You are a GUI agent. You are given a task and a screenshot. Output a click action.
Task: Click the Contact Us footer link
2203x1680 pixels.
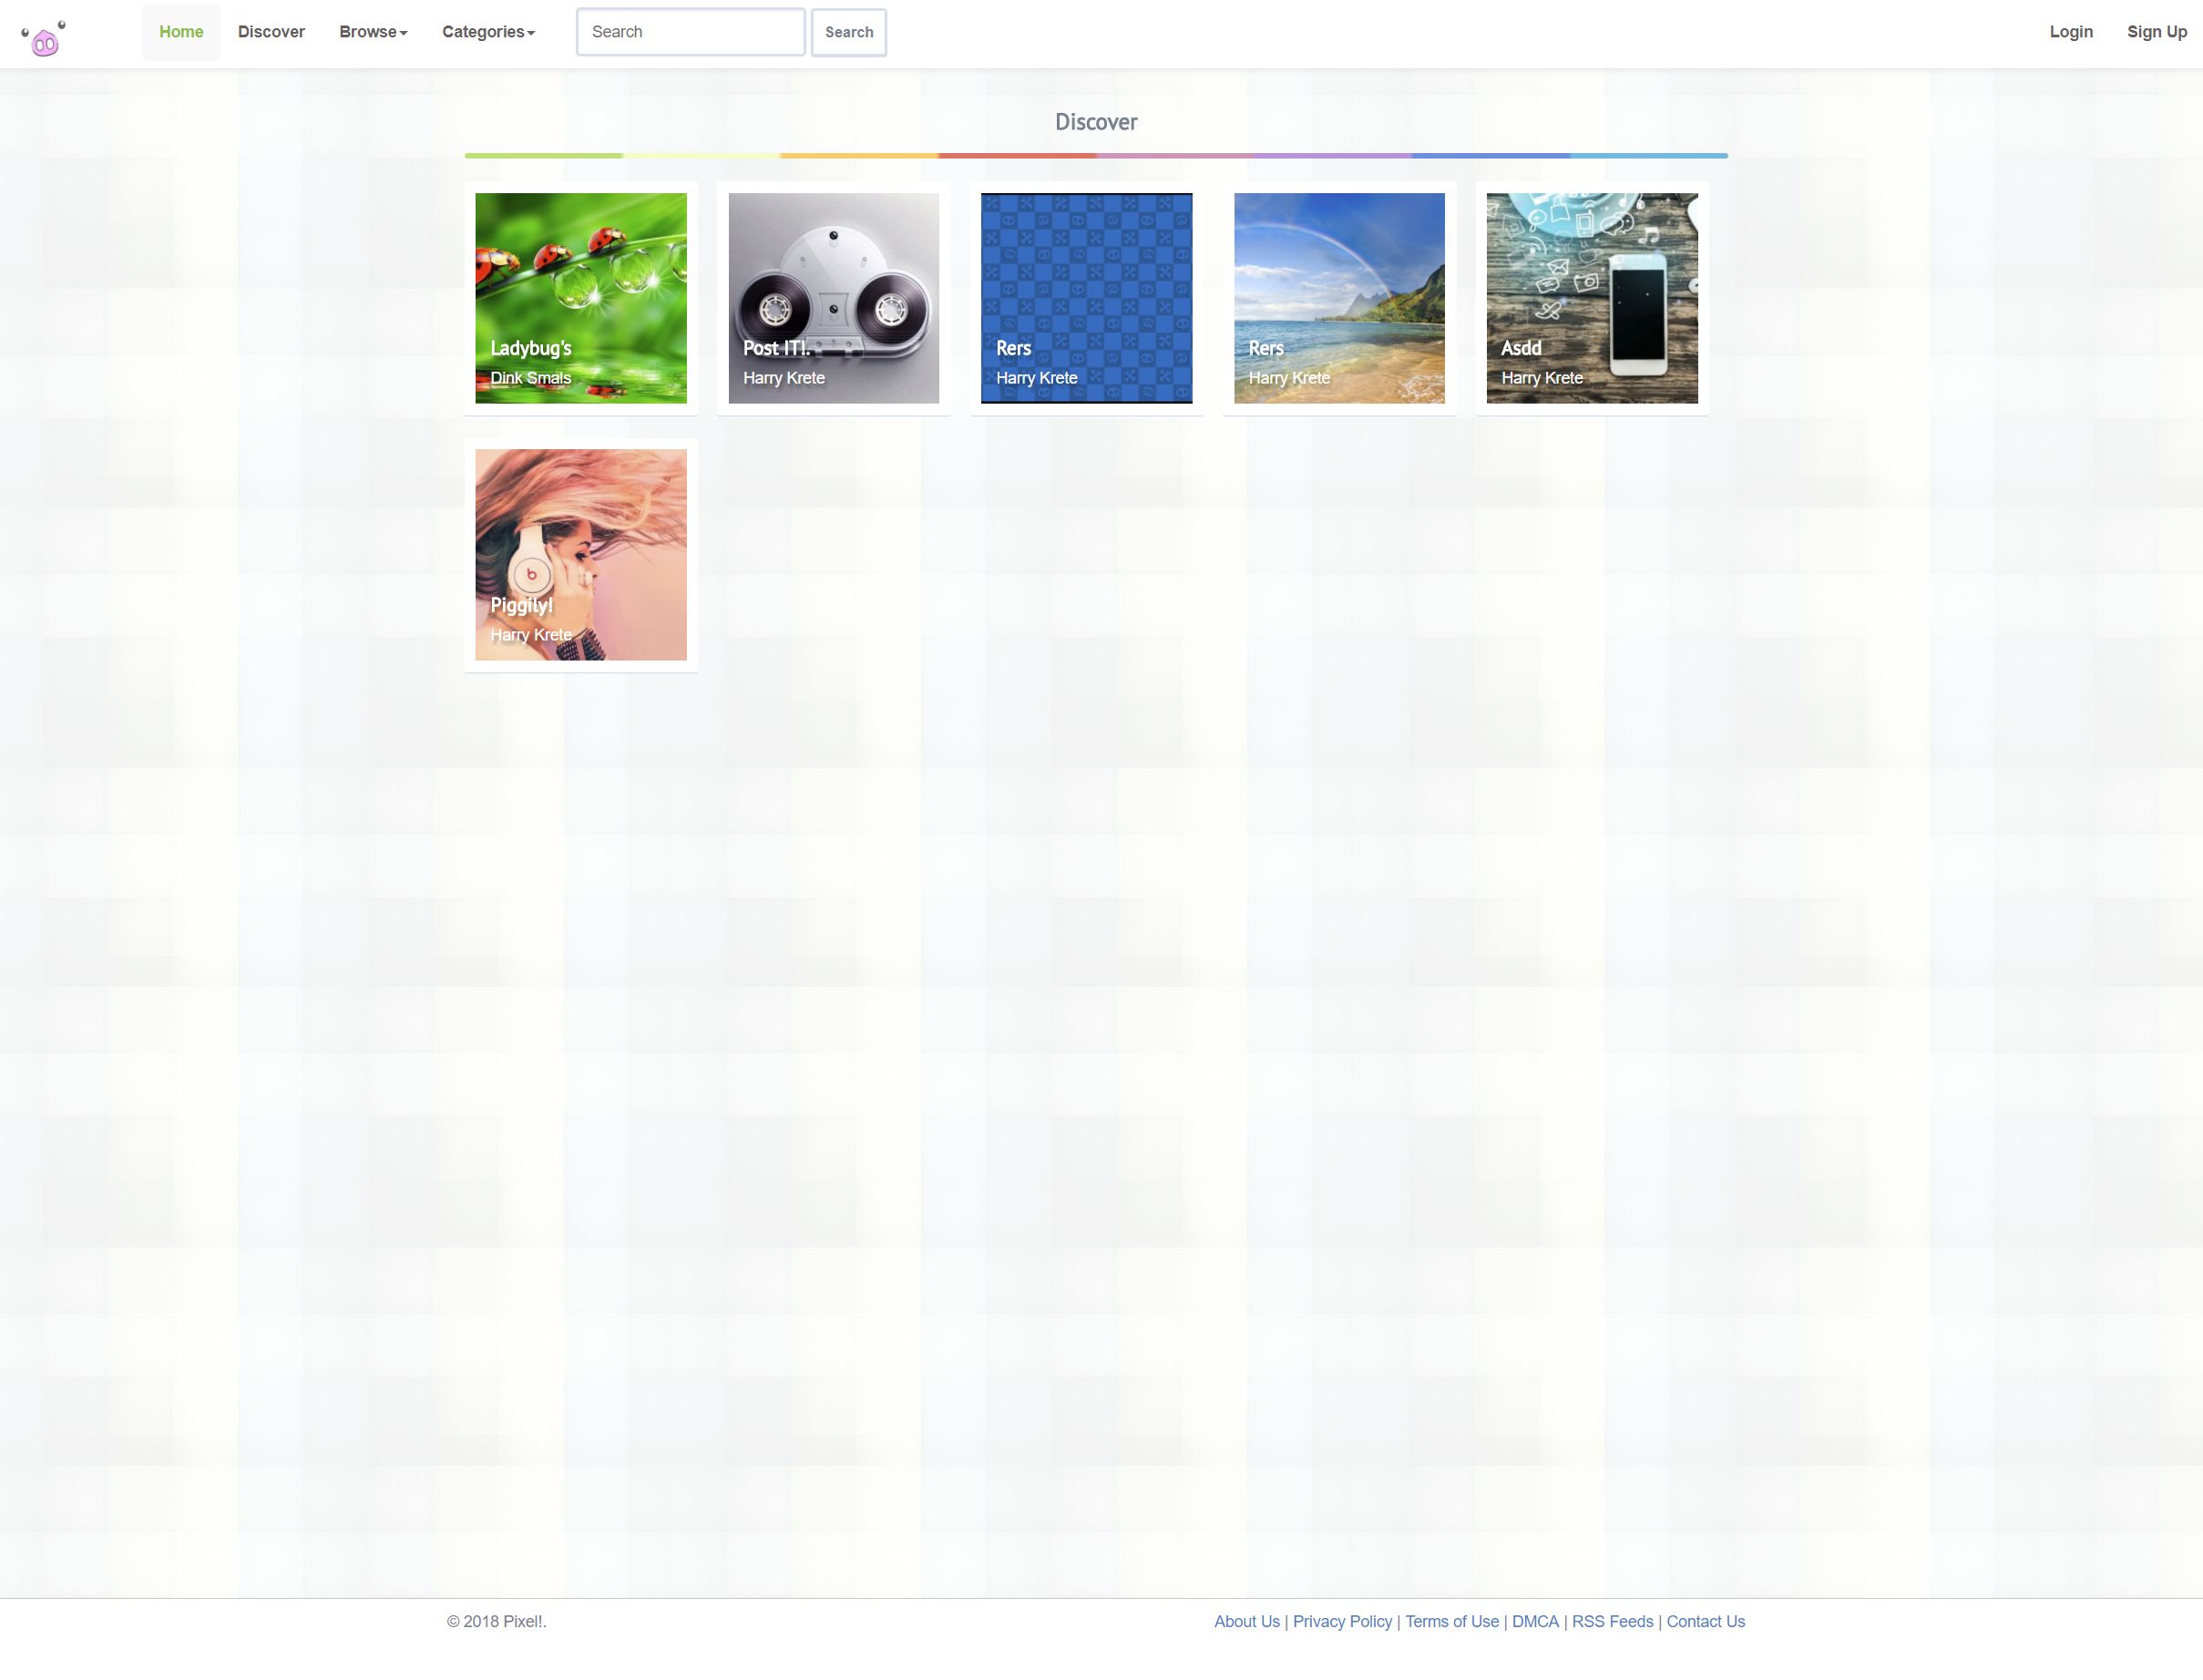point(1705,1621)
